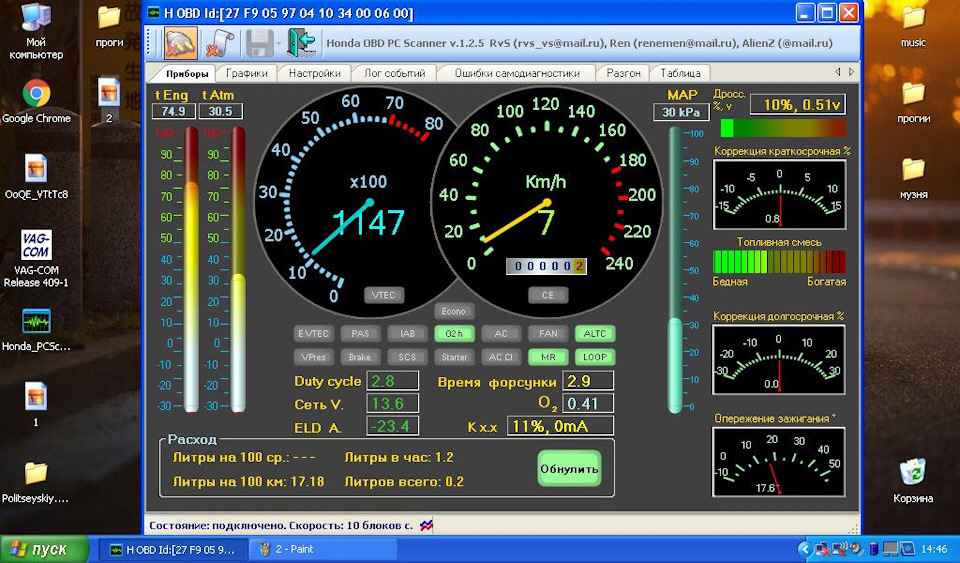Expand hidden tray icons arrow
960x563 pixels.
coord(806,549)
